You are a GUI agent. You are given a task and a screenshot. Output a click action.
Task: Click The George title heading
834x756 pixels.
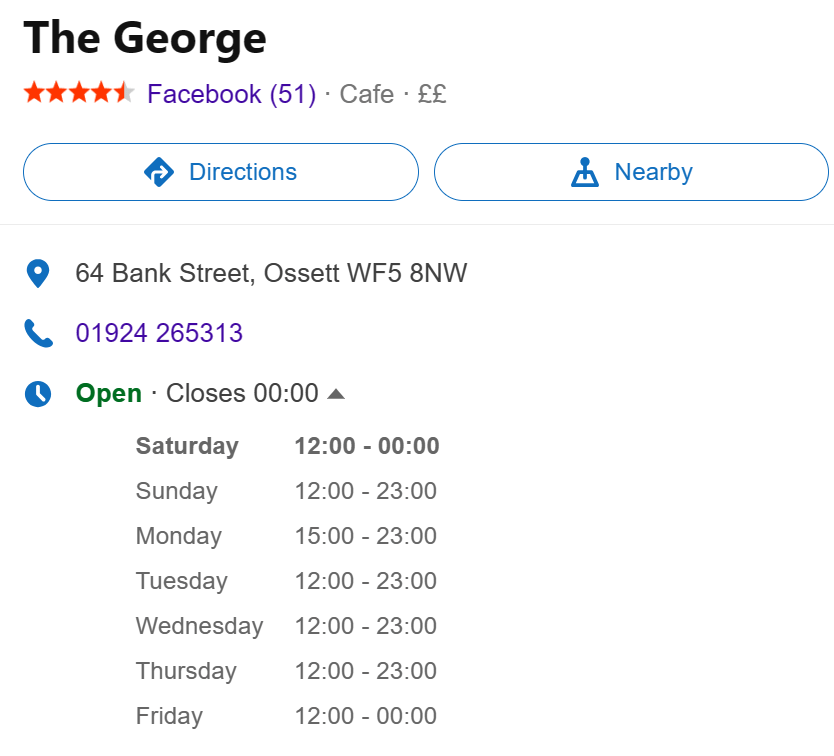145,38
